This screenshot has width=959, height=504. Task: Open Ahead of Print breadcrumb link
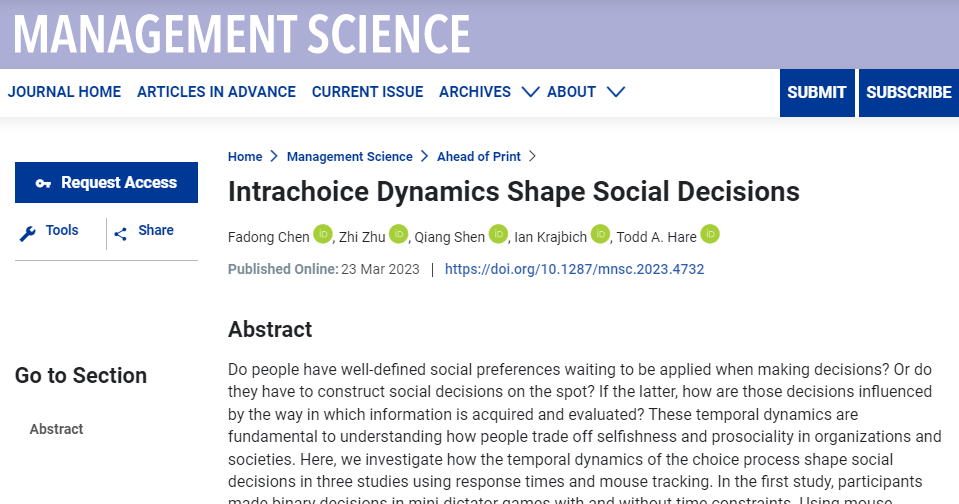(x=479, y=157)
